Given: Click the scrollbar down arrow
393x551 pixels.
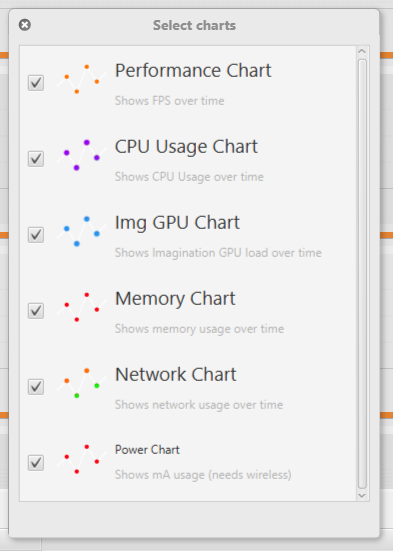Looking at the screenshot, I should [362, 495].
